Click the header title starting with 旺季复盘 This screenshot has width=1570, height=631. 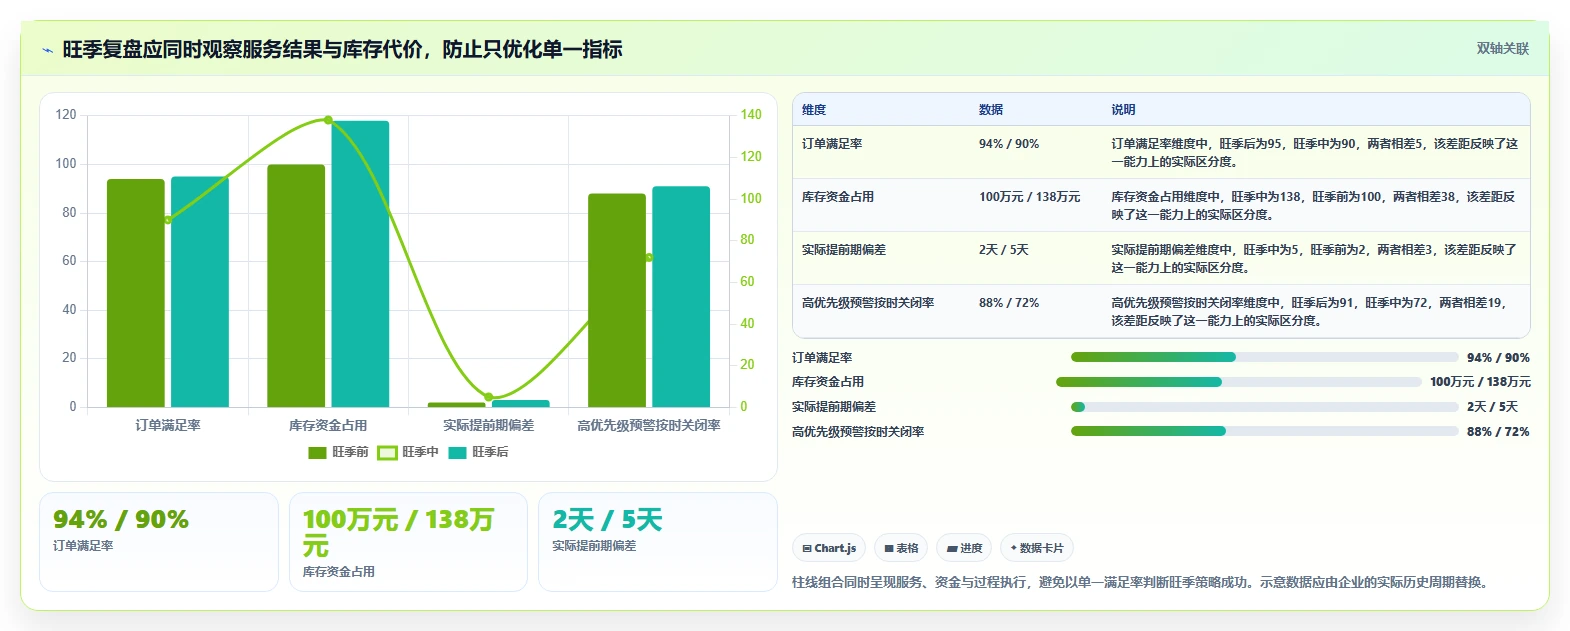pyautogui.click(x=342, y=49)
